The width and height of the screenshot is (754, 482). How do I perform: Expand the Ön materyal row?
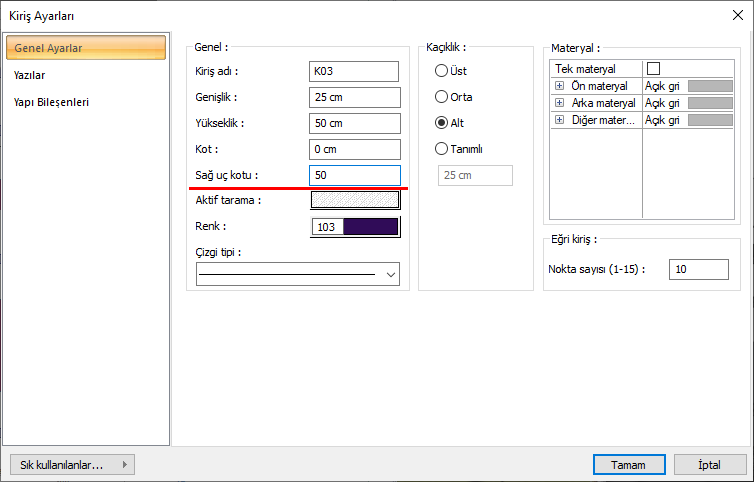coord(559,86)
